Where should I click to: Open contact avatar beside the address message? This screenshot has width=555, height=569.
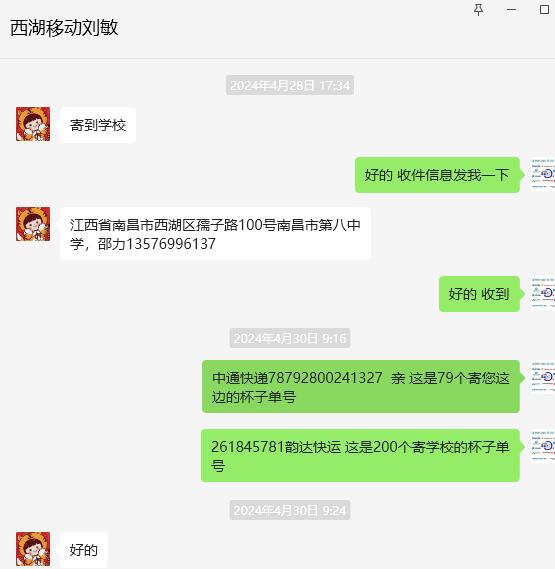click(x=33, y=224)
